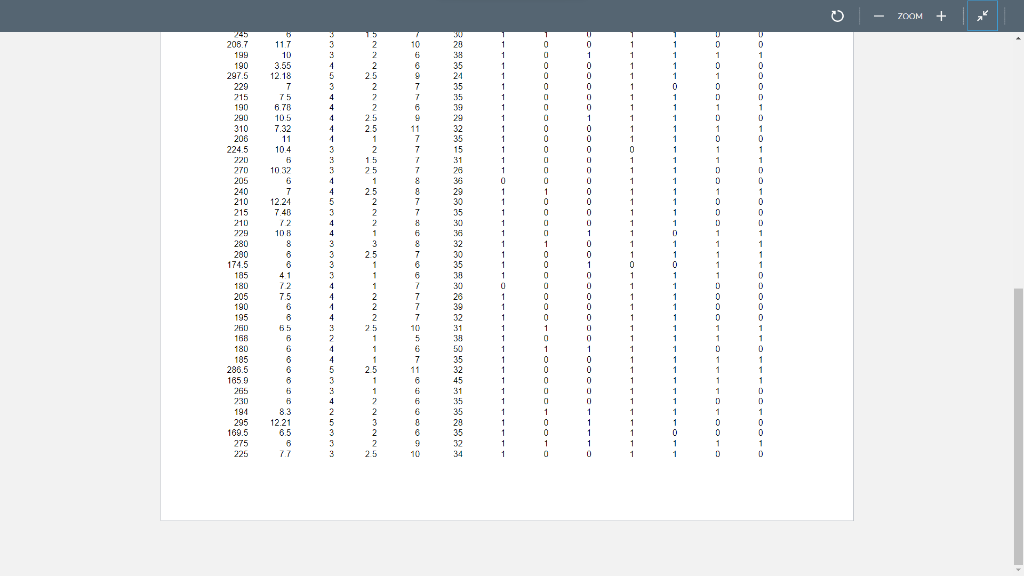Viewport: 1024px width, 576px height.
Task: Zoom in using the plus icon
Action: tap(941, 16)
